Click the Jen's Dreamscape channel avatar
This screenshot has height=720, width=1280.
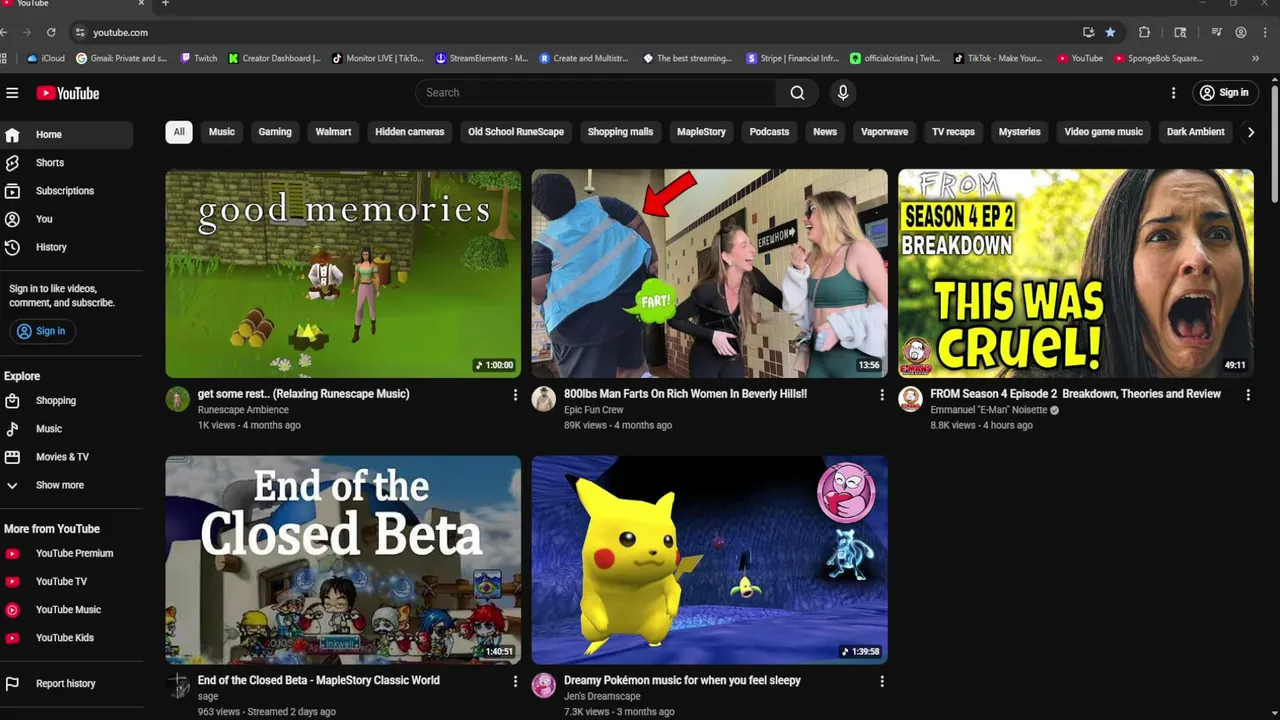[544, 686]
